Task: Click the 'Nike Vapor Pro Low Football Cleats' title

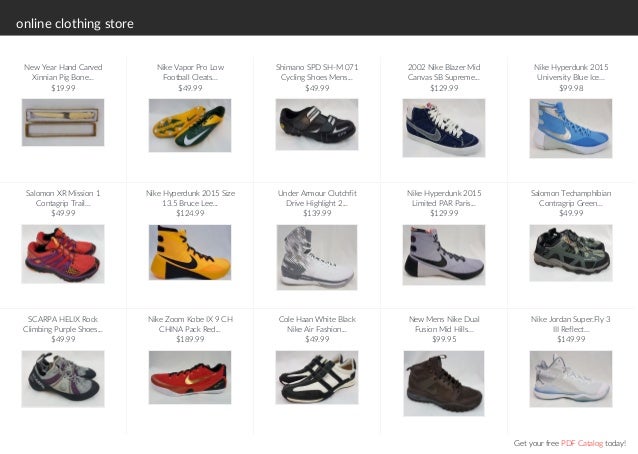Action: 190,72
